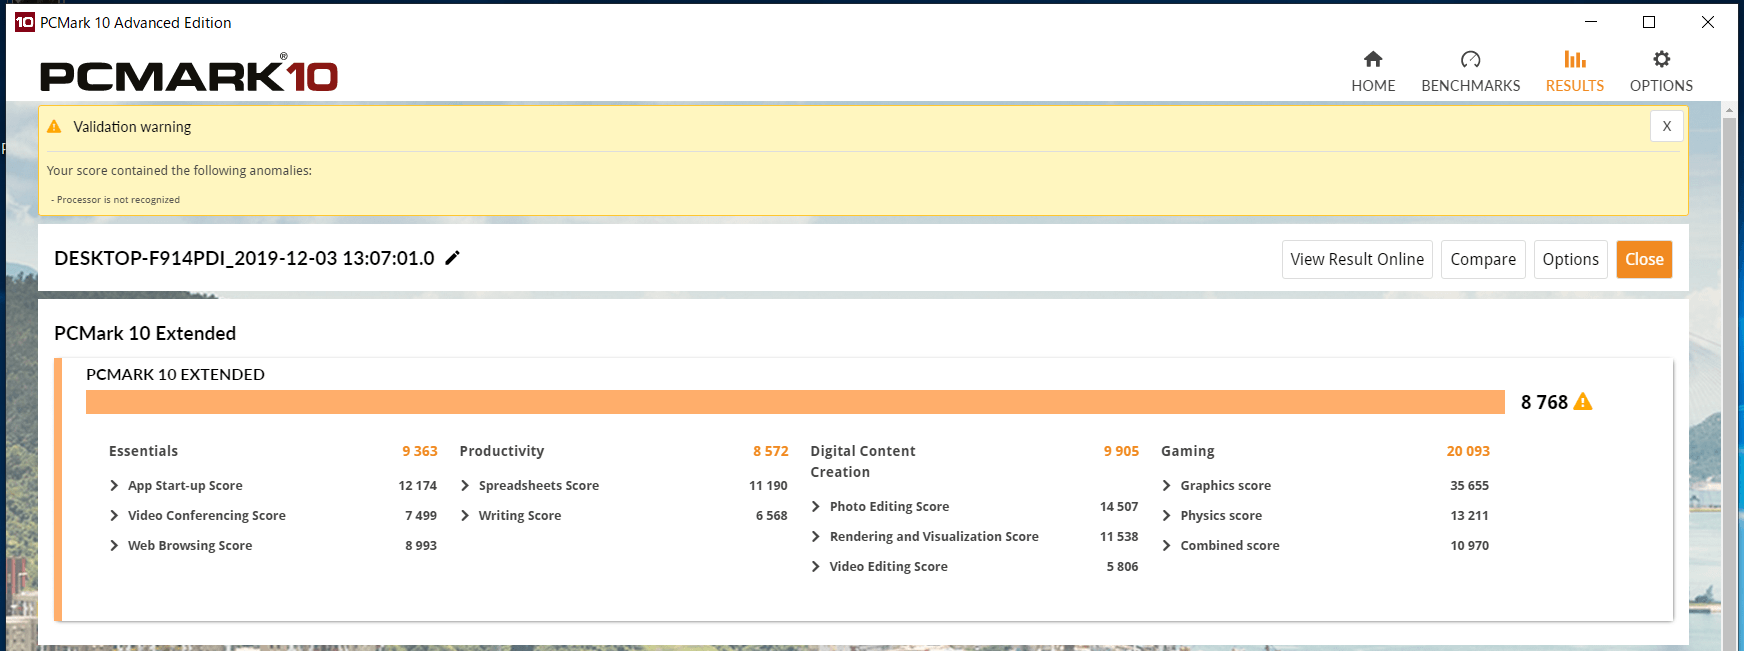Click the orange PCMark 10 Extended score bar

(795, 402)
